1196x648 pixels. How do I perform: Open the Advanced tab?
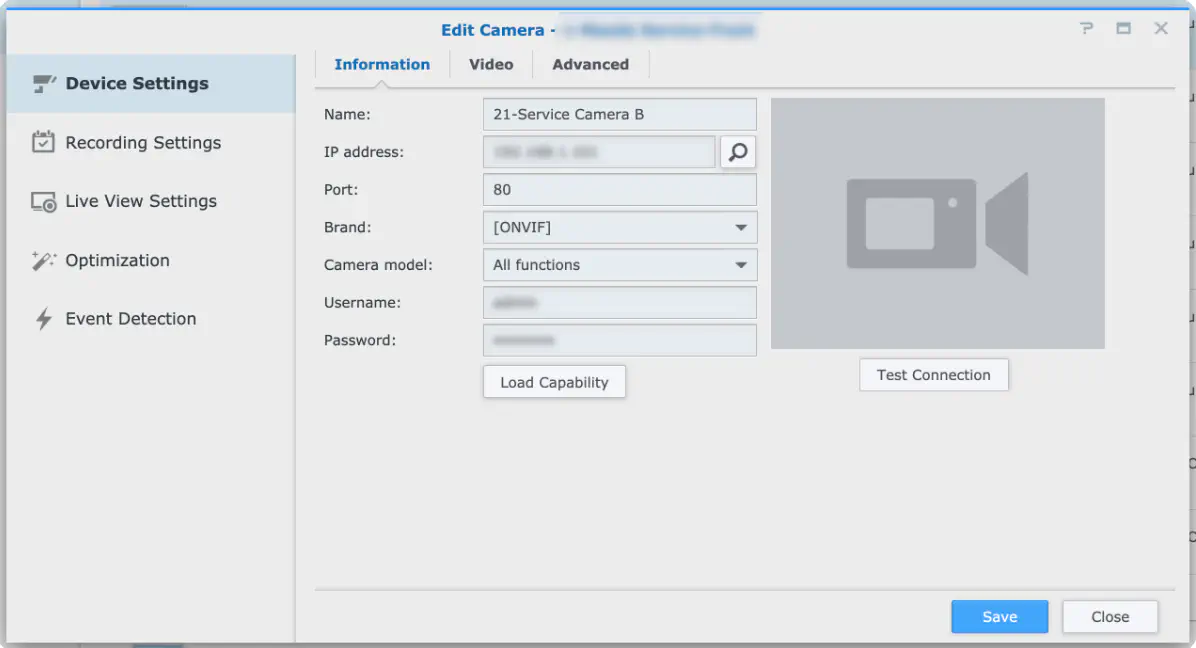[x=590, y=65]
